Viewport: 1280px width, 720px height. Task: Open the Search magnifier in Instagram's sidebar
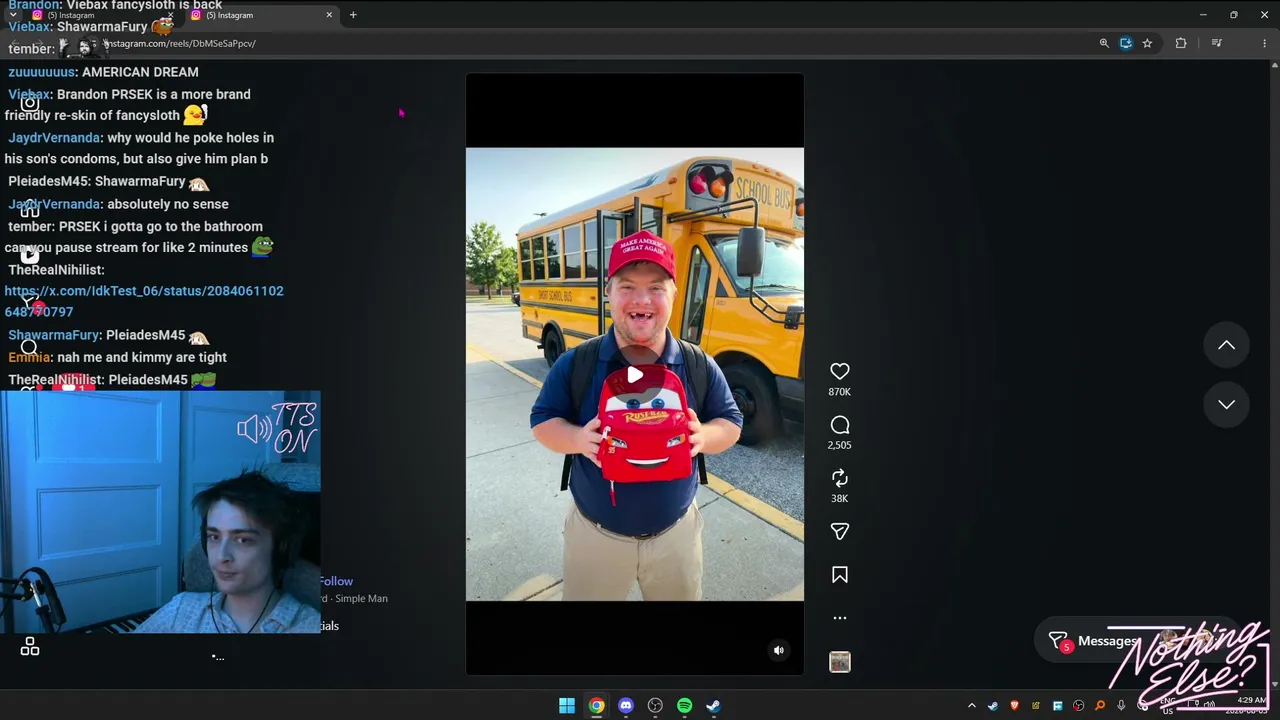pos(29,347)
